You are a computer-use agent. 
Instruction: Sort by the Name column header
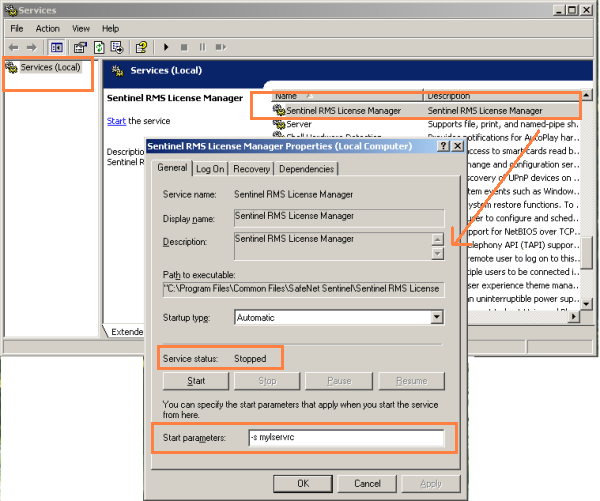[x=347, y=96]
